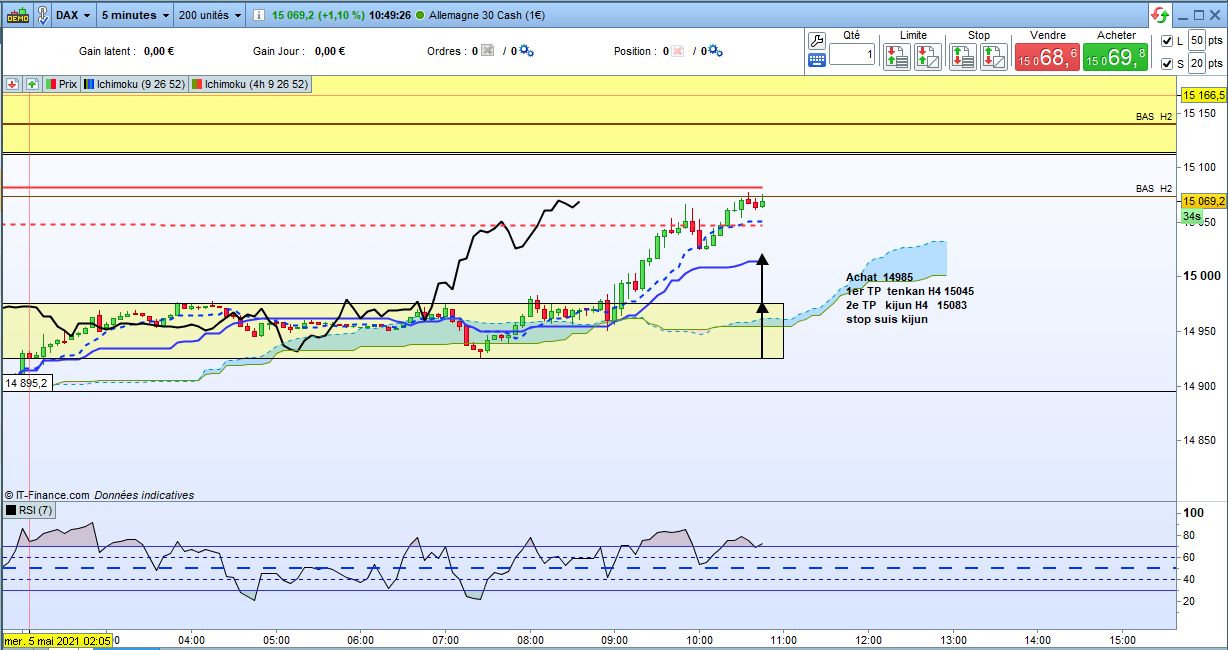Click the wrench trading settings icon
The image size is (1228, 650).
point(816,41)
